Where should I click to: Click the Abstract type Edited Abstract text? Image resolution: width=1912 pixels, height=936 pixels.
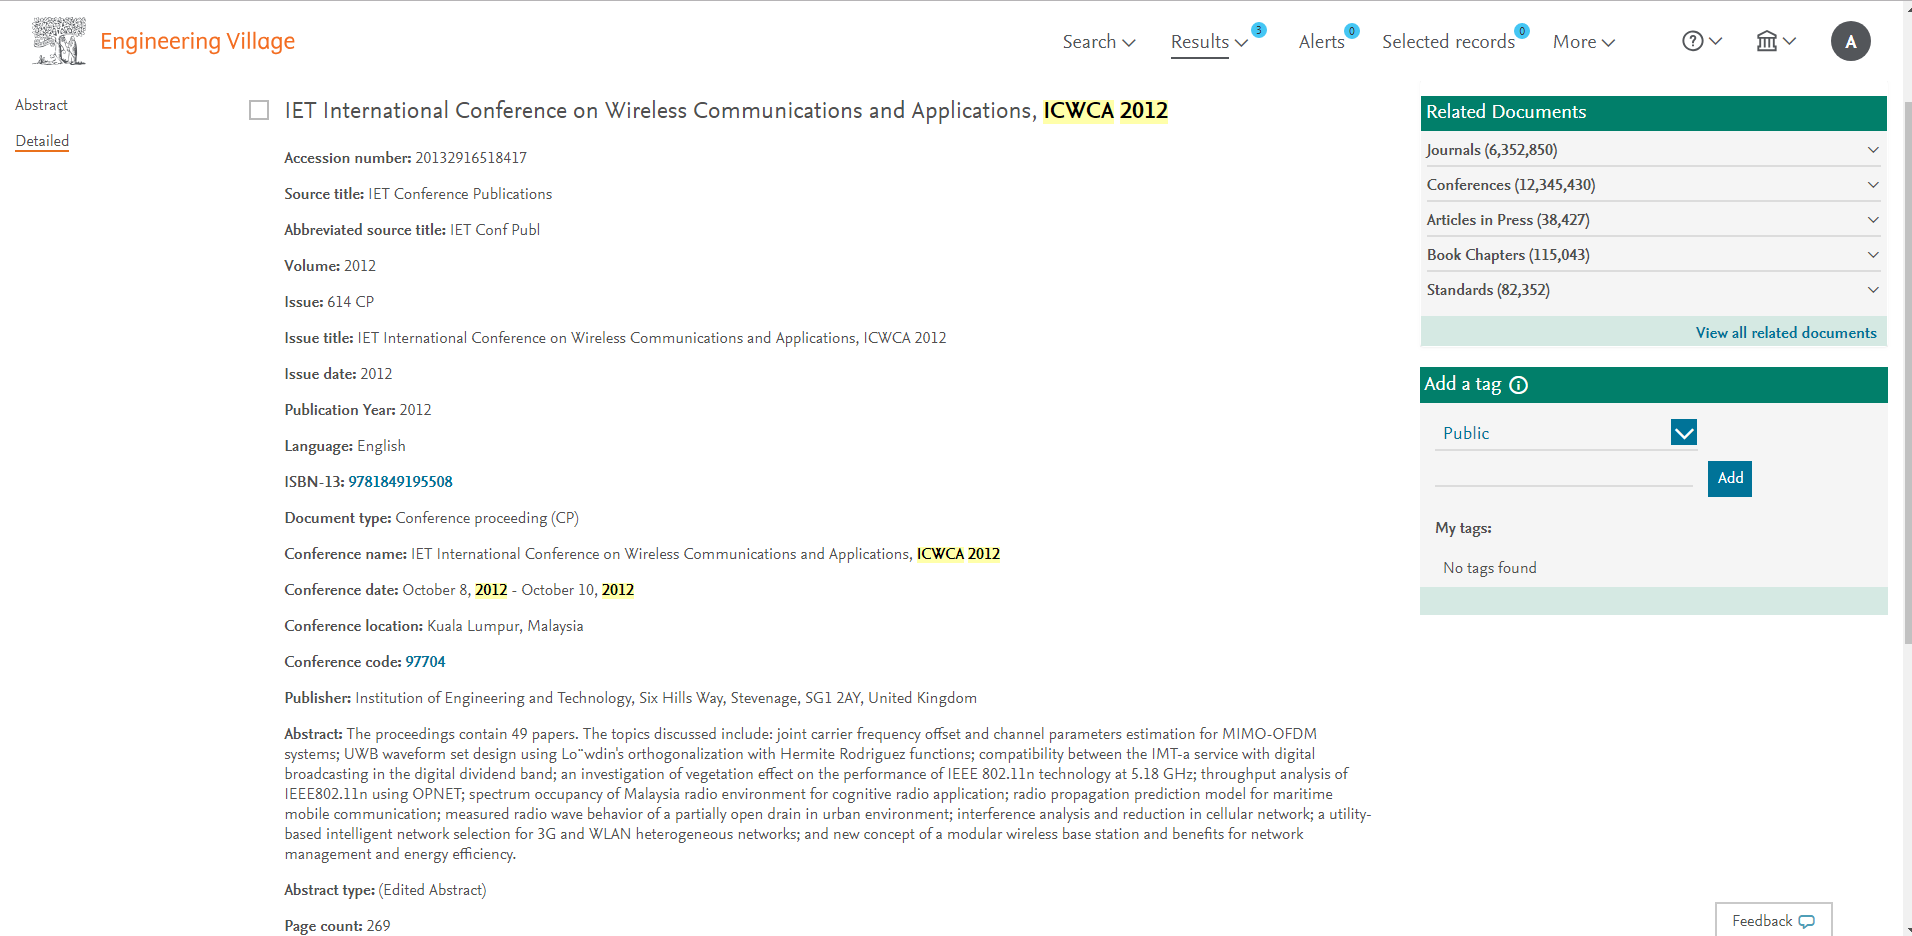[x=385, y=890]
